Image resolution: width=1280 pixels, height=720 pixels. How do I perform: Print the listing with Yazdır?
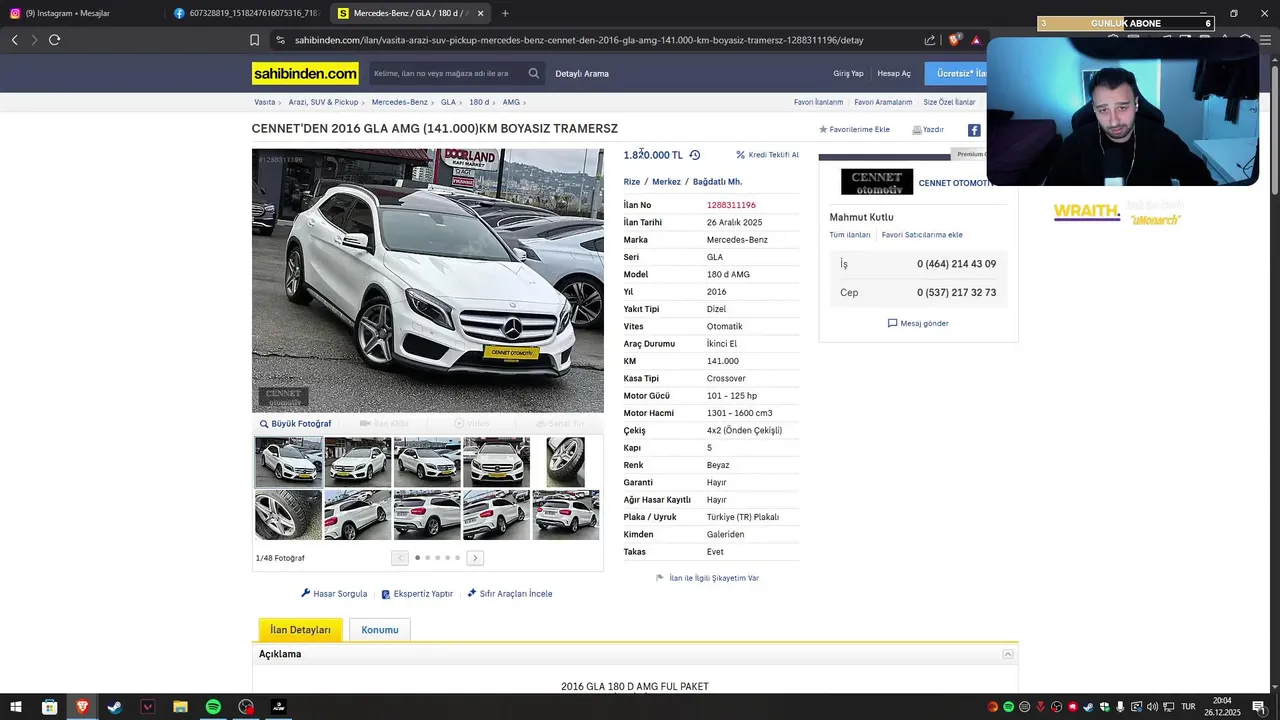coord(928,130)
